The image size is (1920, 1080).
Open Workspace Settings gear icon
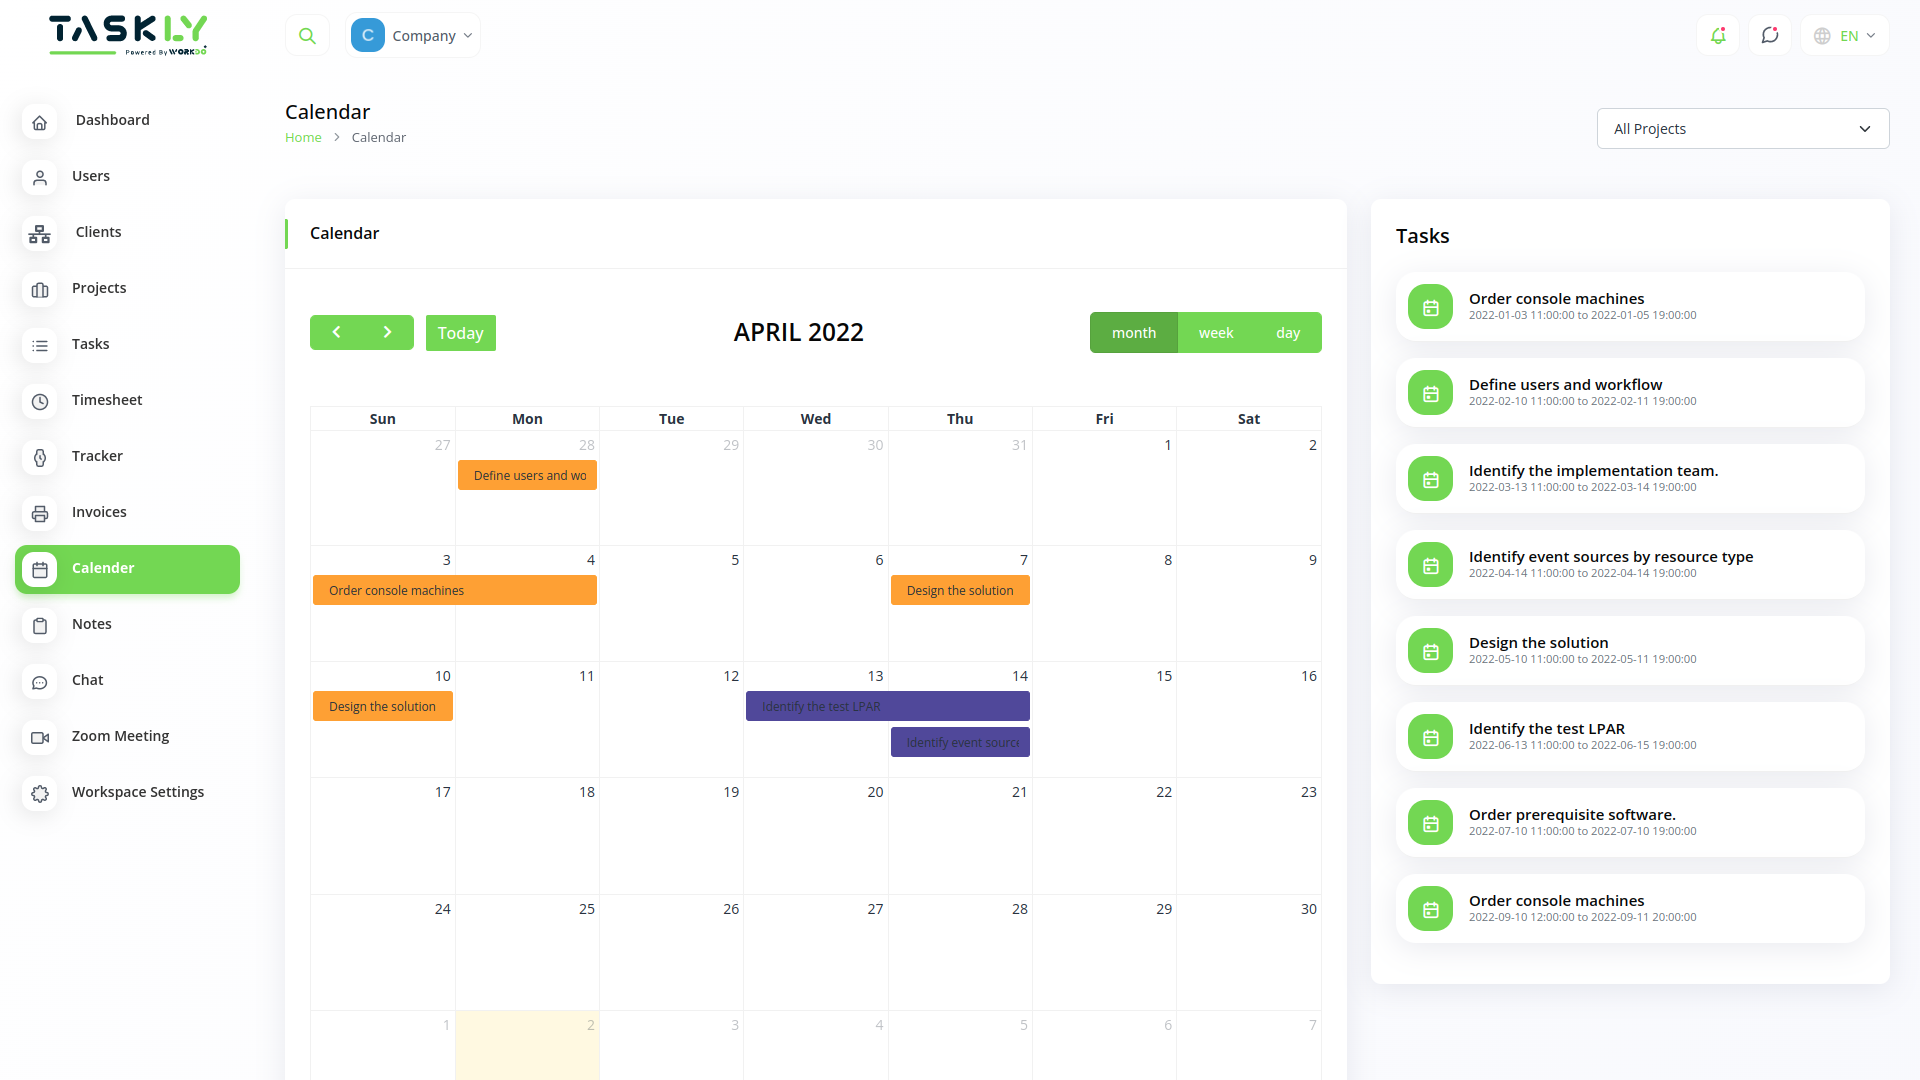40,794
